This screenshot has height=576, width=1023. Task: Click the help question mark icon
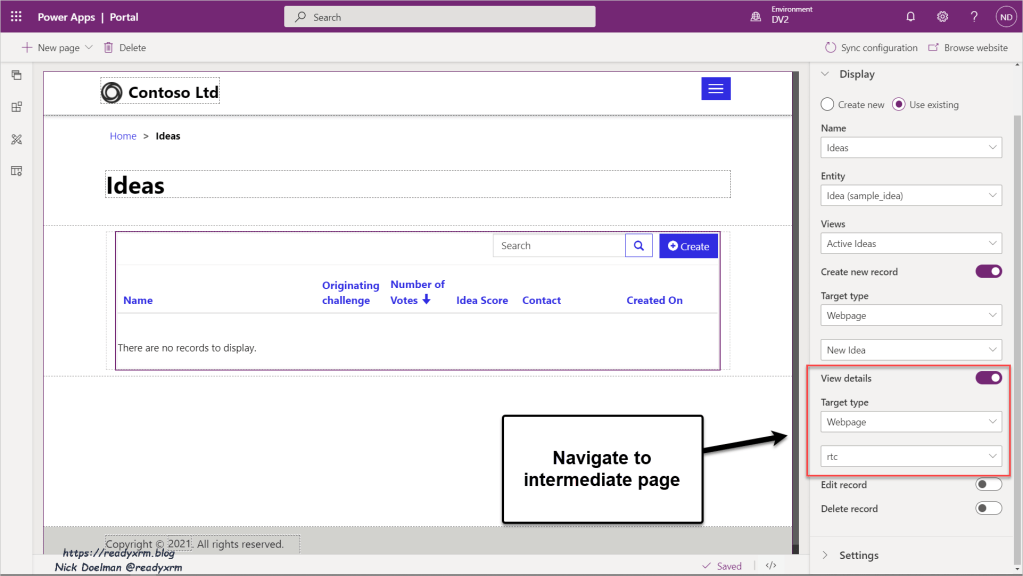coord(974,17)
